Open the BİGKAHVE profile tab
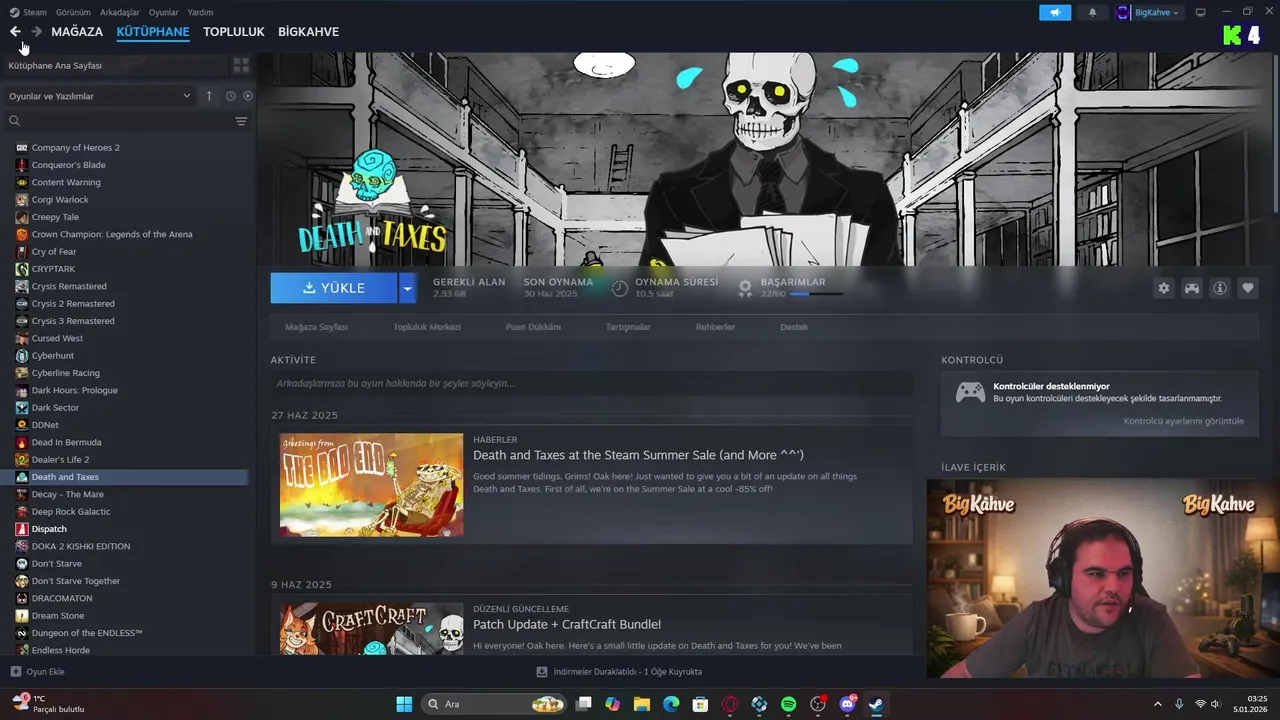This screenshot has height=720, width=1280. [x=308, y=32]
